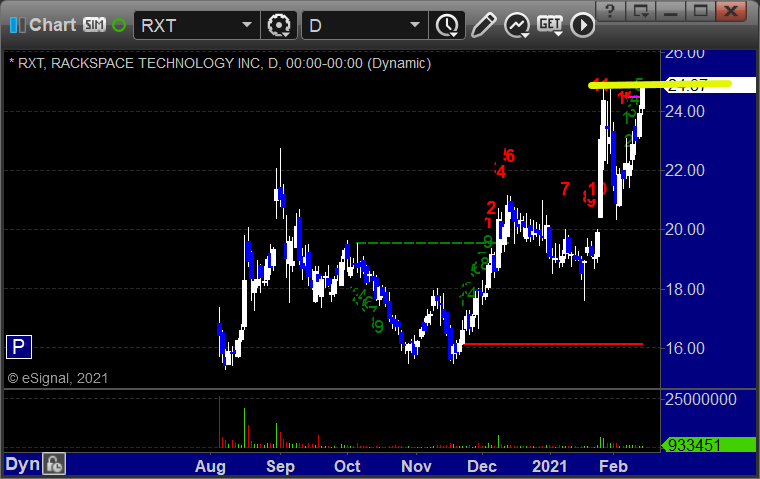Select the pencil drawing tools icon

click(x=483, y=25)
